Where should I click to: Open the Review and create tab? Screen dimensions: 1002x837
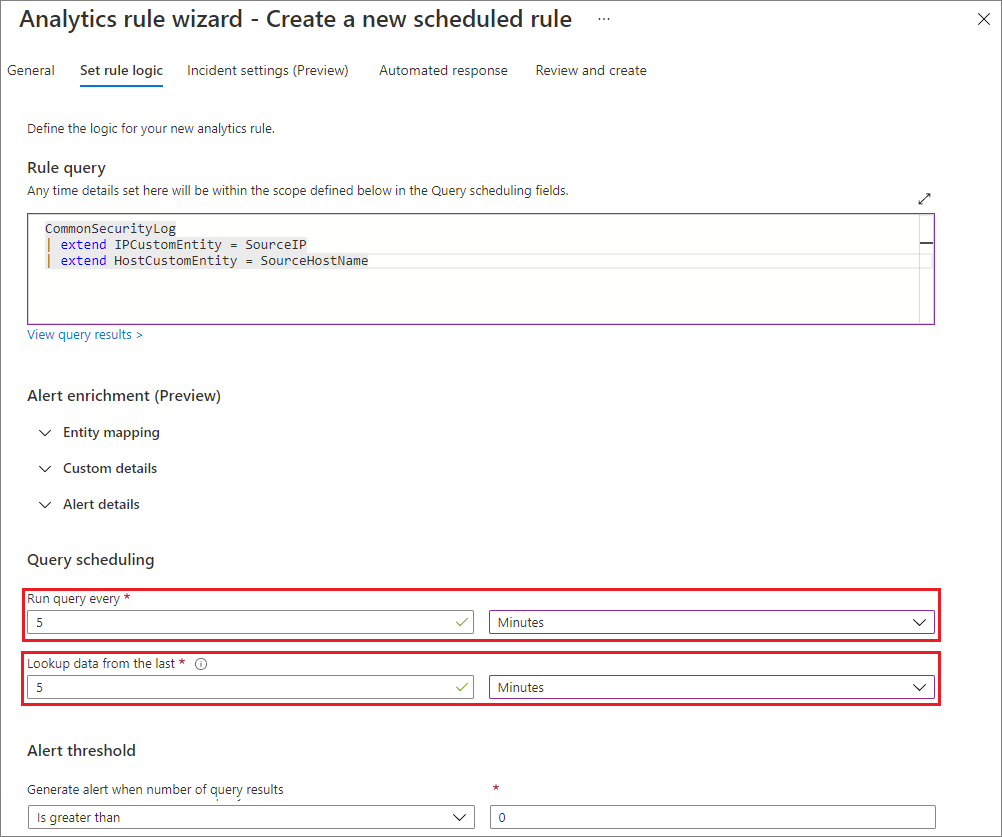[590, 70]
